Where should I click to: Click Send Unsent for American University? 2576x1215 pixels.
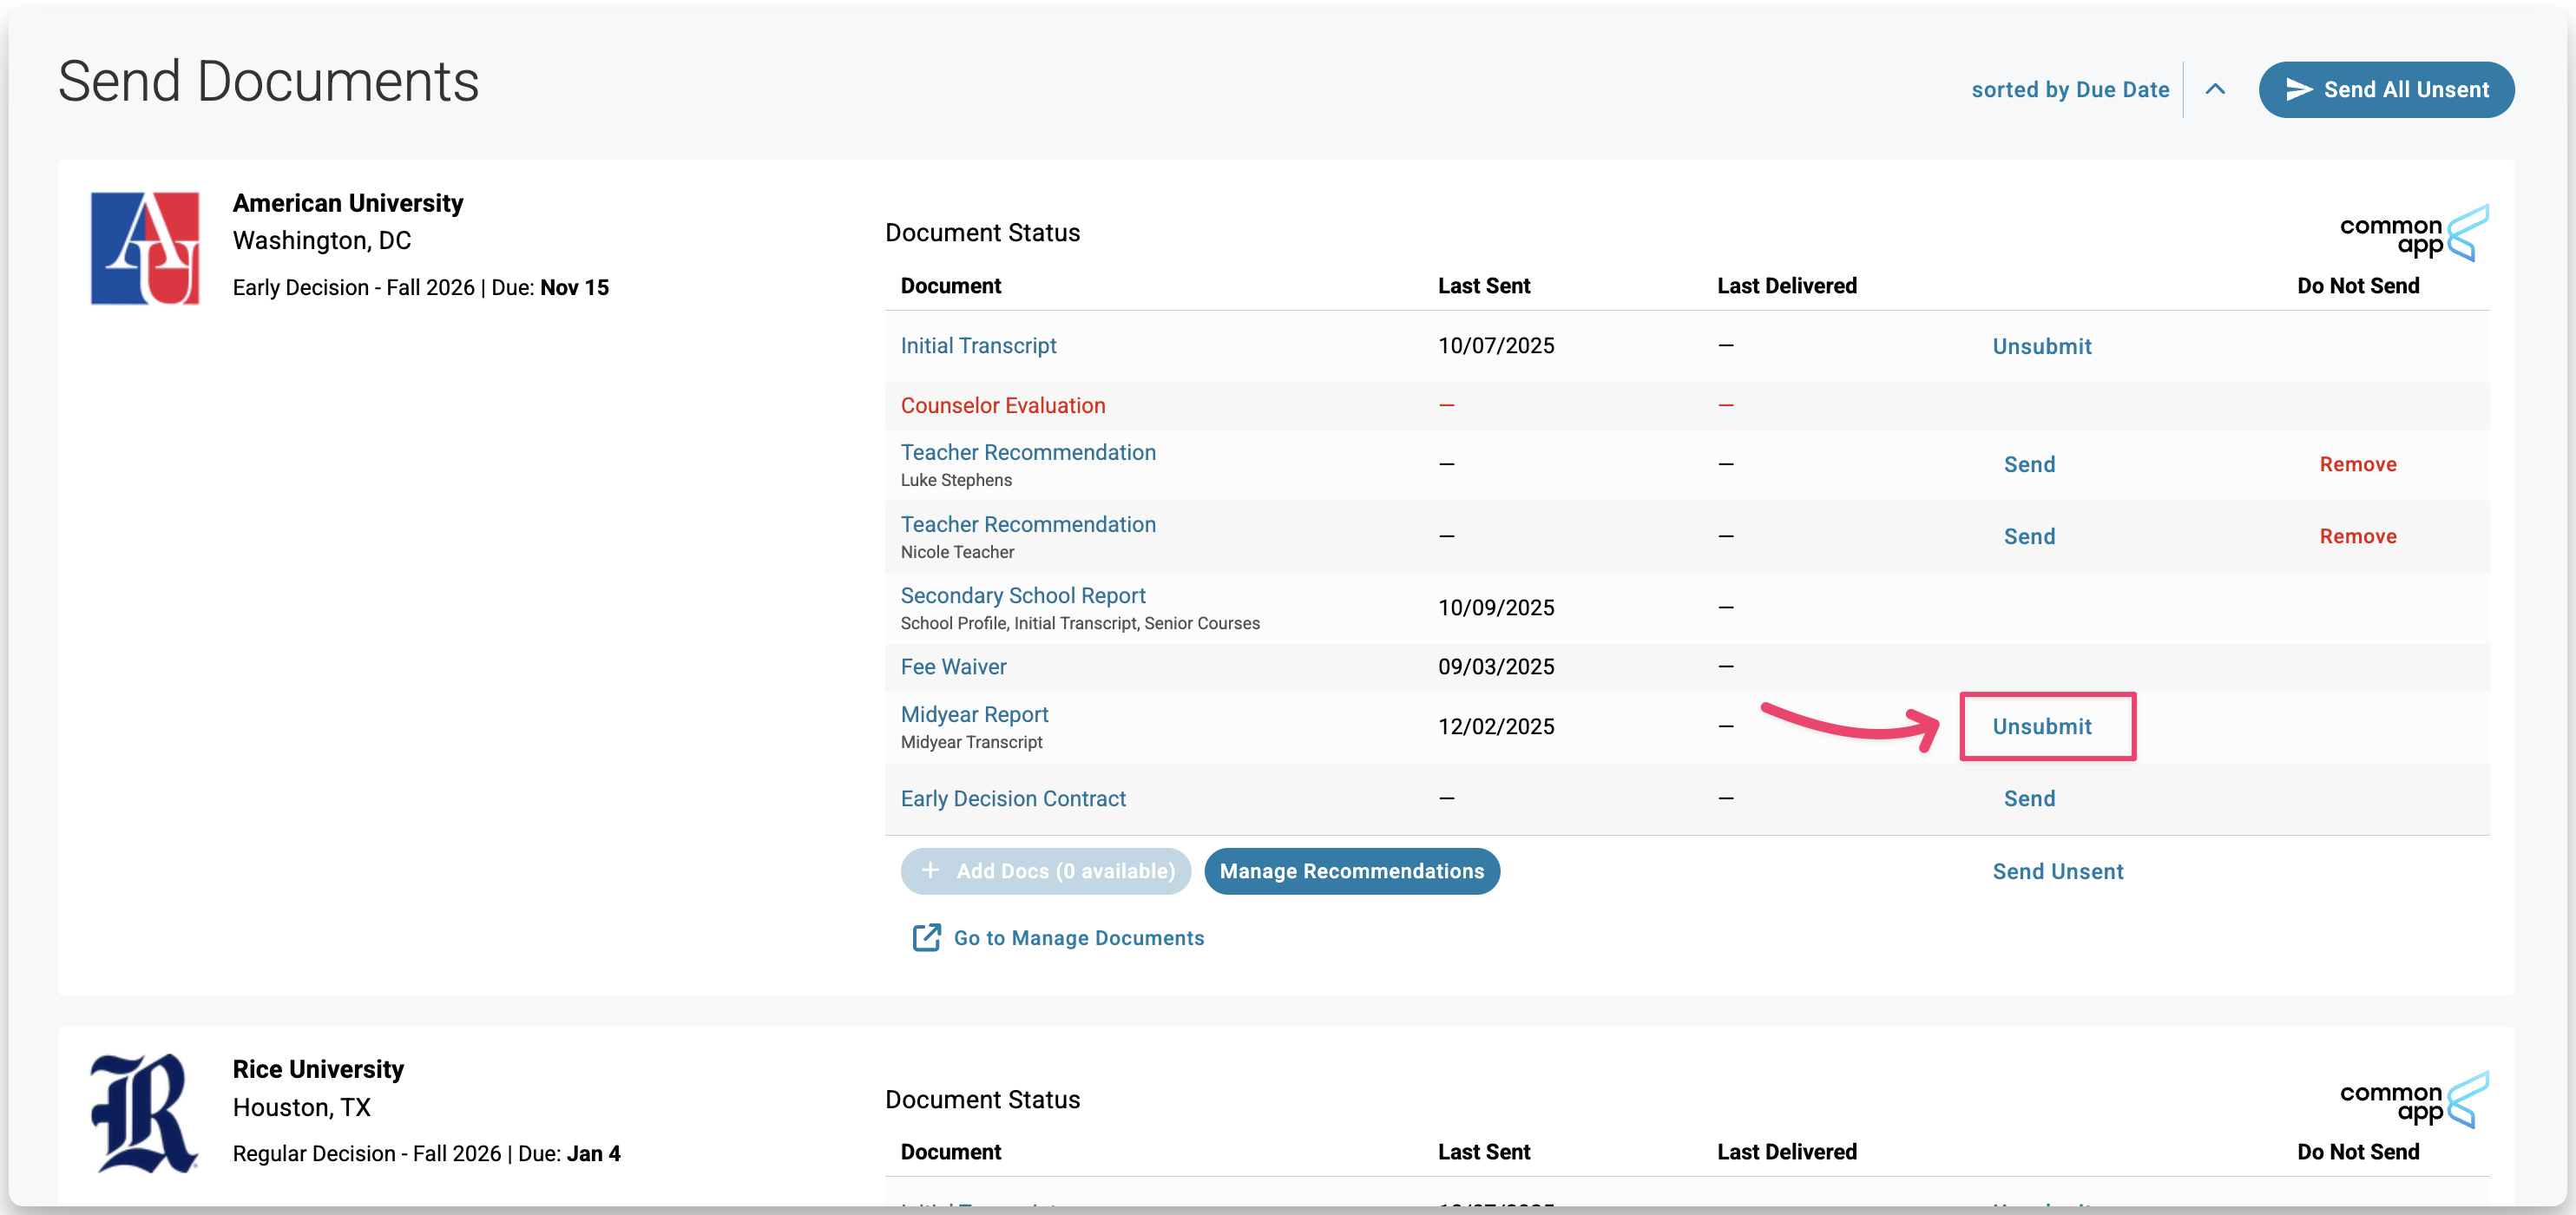coord(2057,871)
